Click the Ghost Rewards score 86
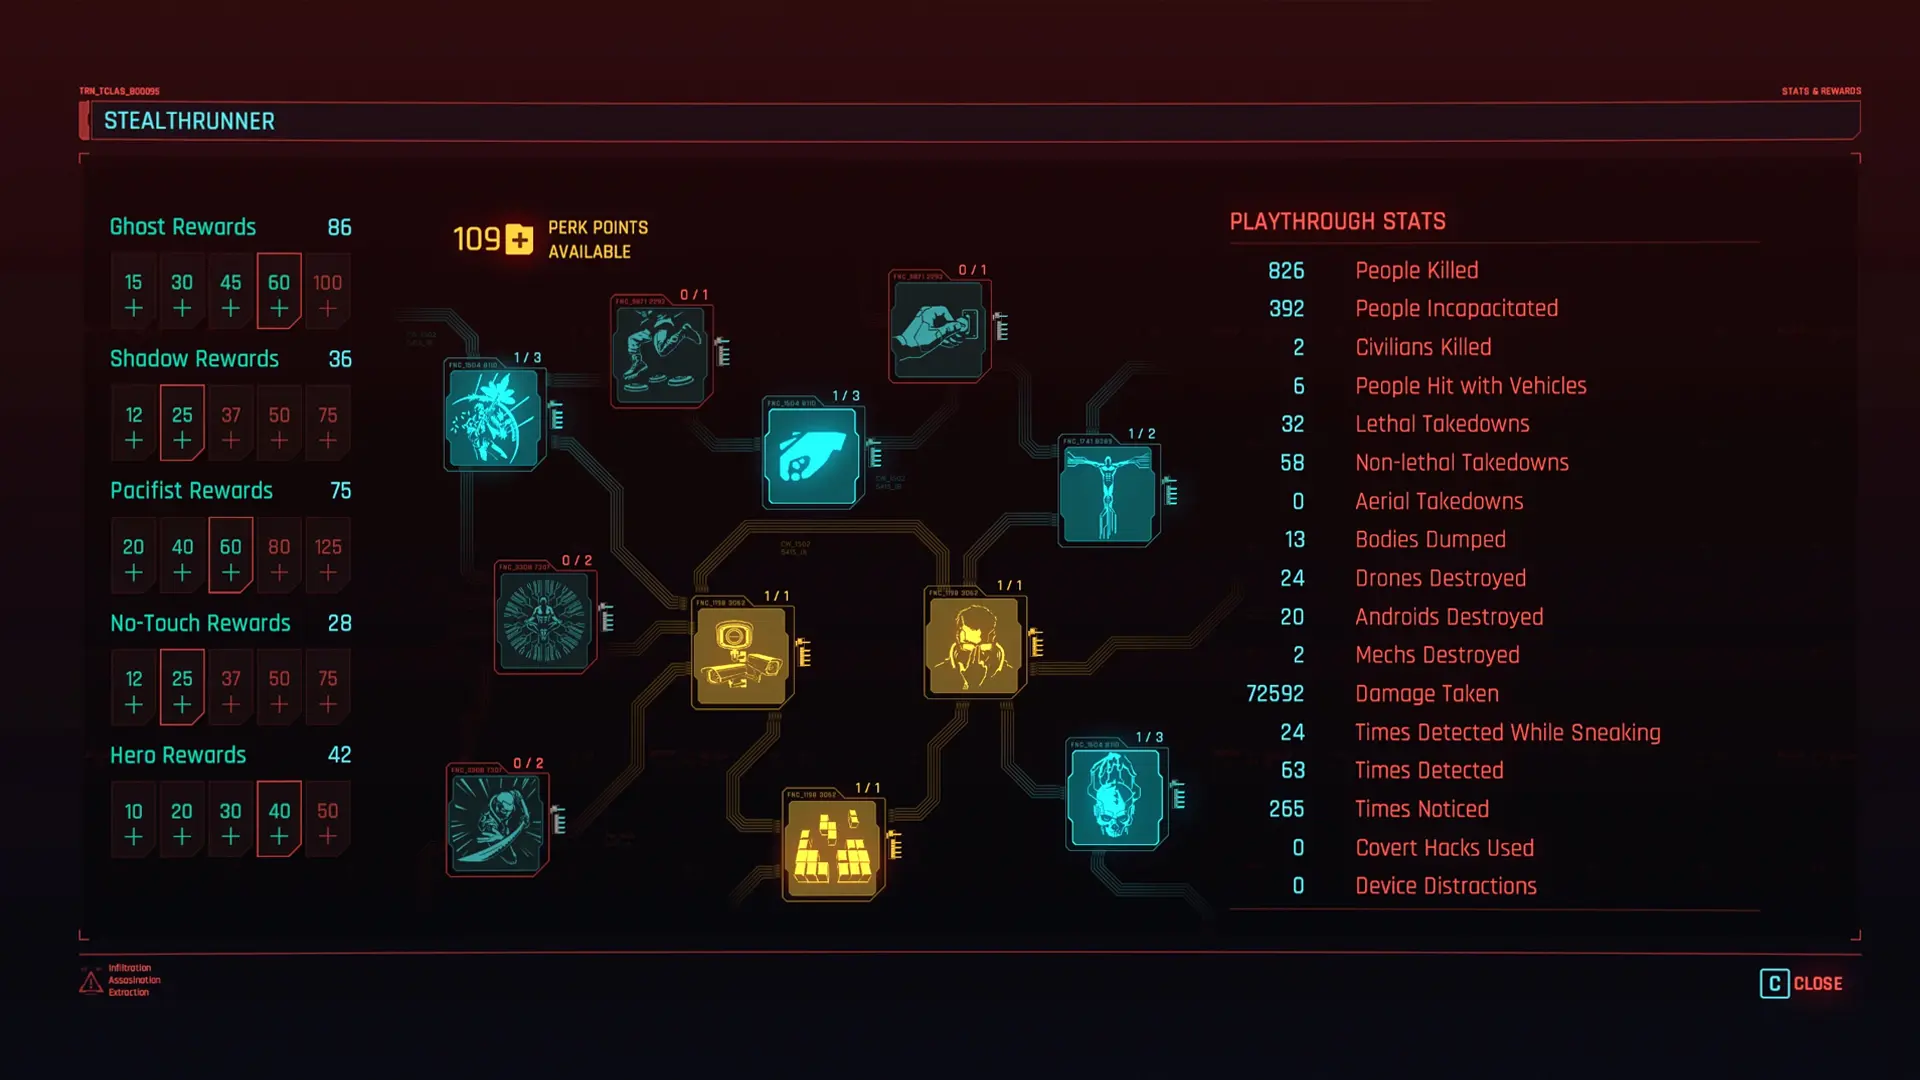This screenshot has width=1920, height=1080. pyautogui.click(x=339, y=225)
